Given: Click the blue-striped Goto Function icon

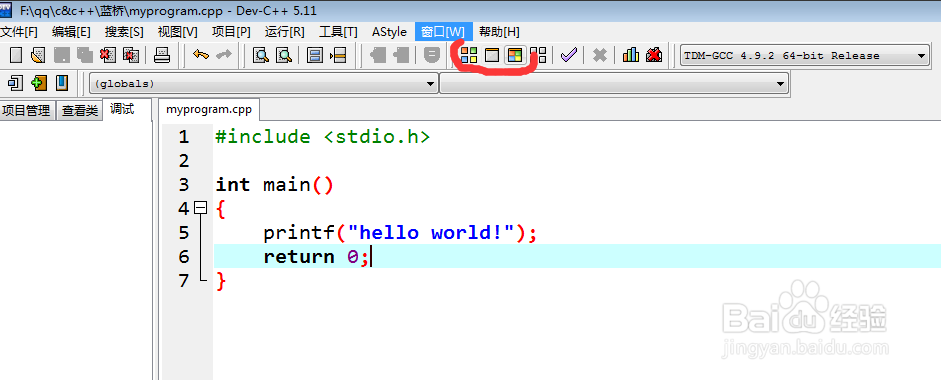Looking at the screenshot, I should click(x=314, y=56).
